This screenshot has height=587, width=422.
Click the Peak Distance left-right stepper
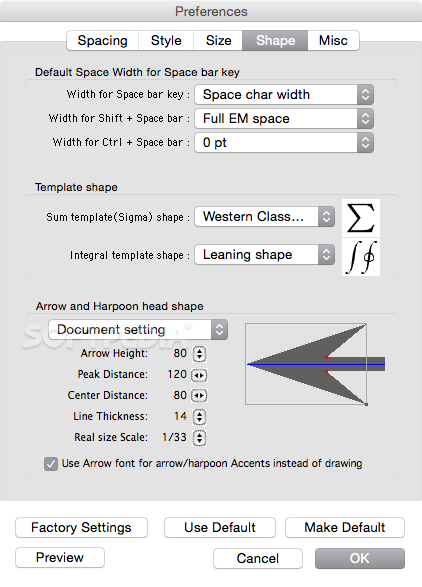point(199,375)
